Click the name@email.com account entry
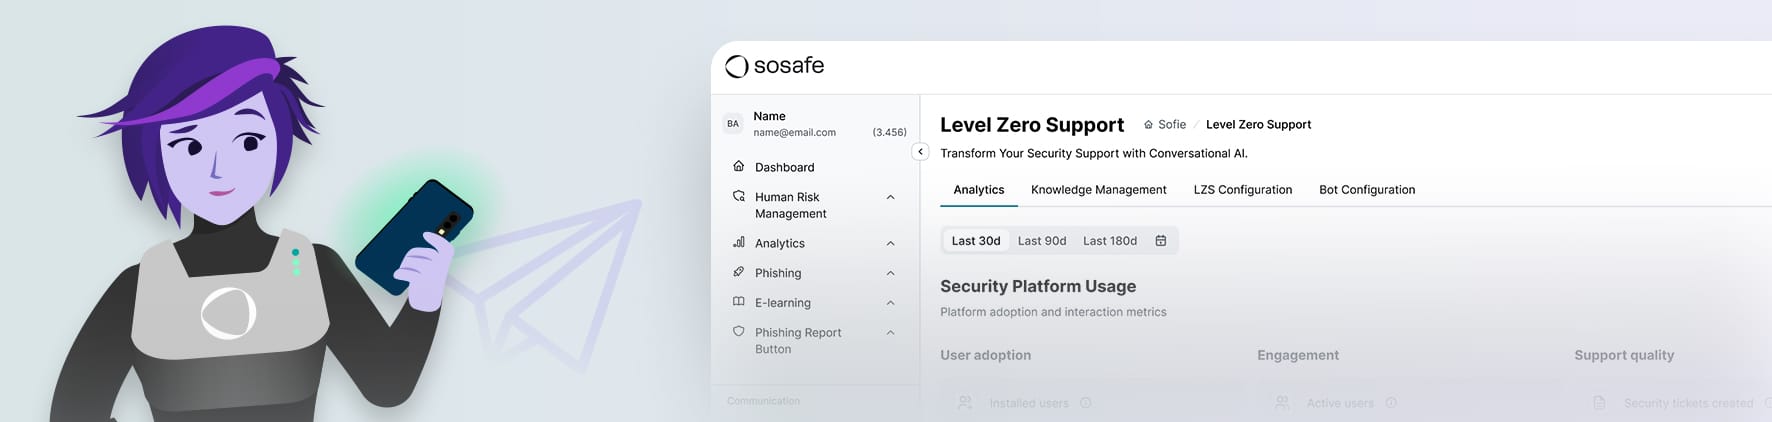Viewport: 1772px width, 422px height. pos(794,132)
